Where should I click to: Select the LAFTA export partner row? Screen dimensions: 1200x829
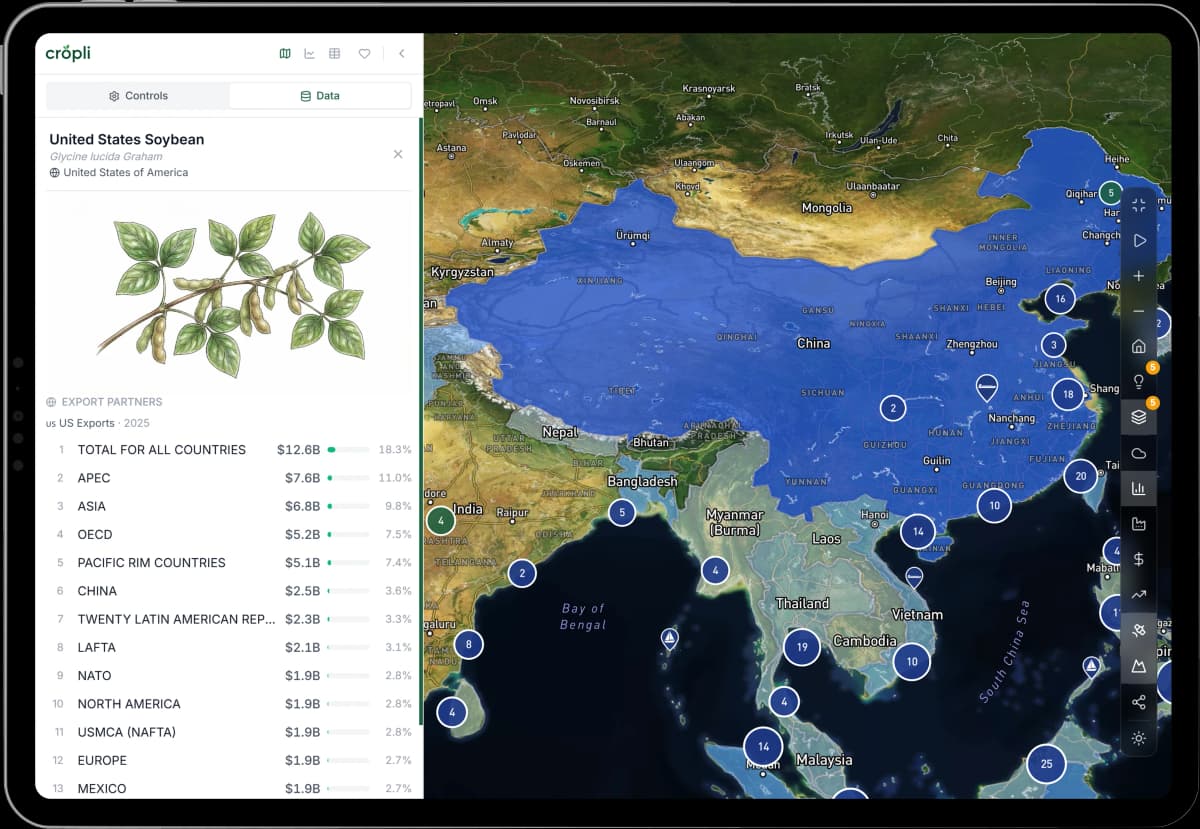coord(231,647)
